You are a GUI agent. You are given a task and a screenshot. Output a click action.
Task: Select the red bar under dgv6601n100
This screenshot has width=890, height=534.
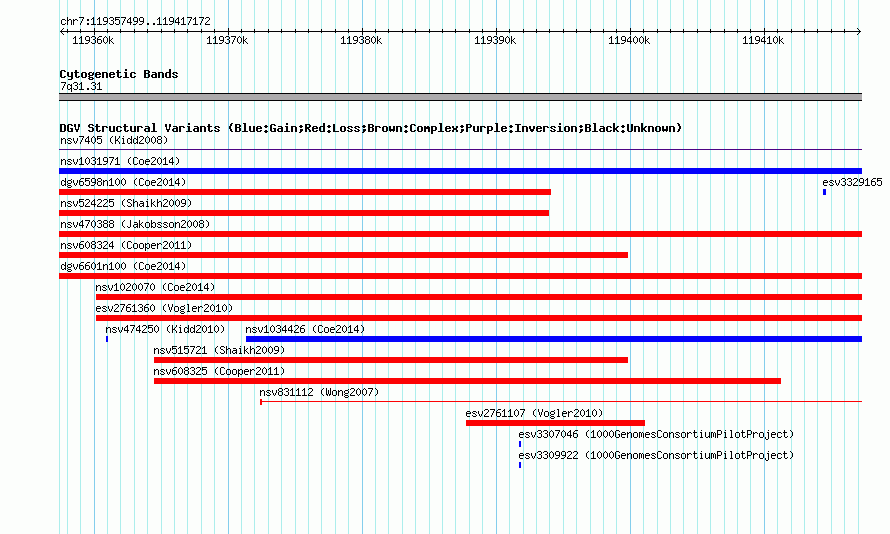point(460,276)
